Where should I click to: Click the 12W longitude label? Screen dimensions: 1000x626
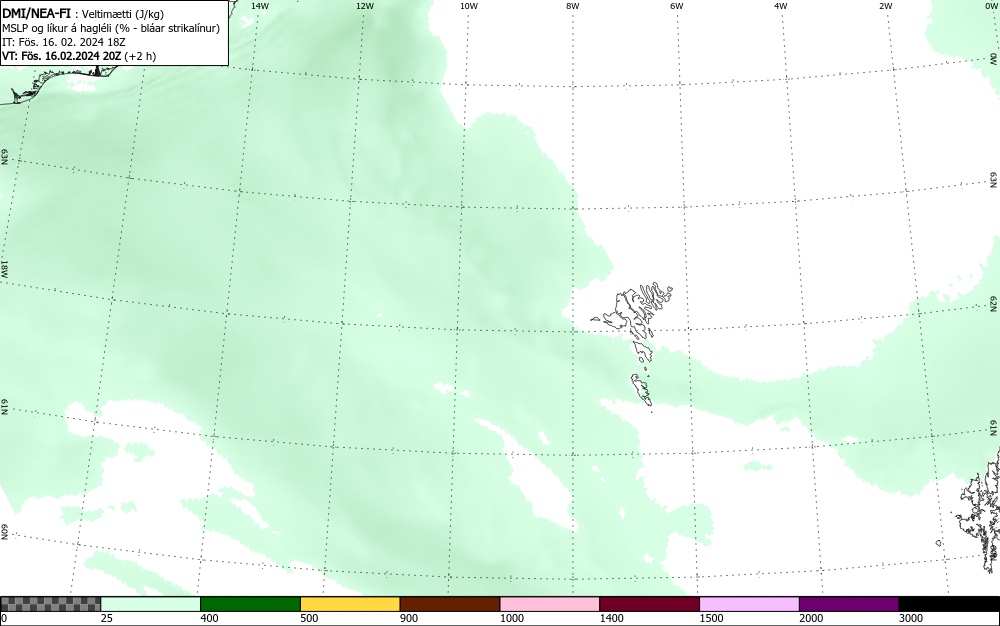(364, 6)
